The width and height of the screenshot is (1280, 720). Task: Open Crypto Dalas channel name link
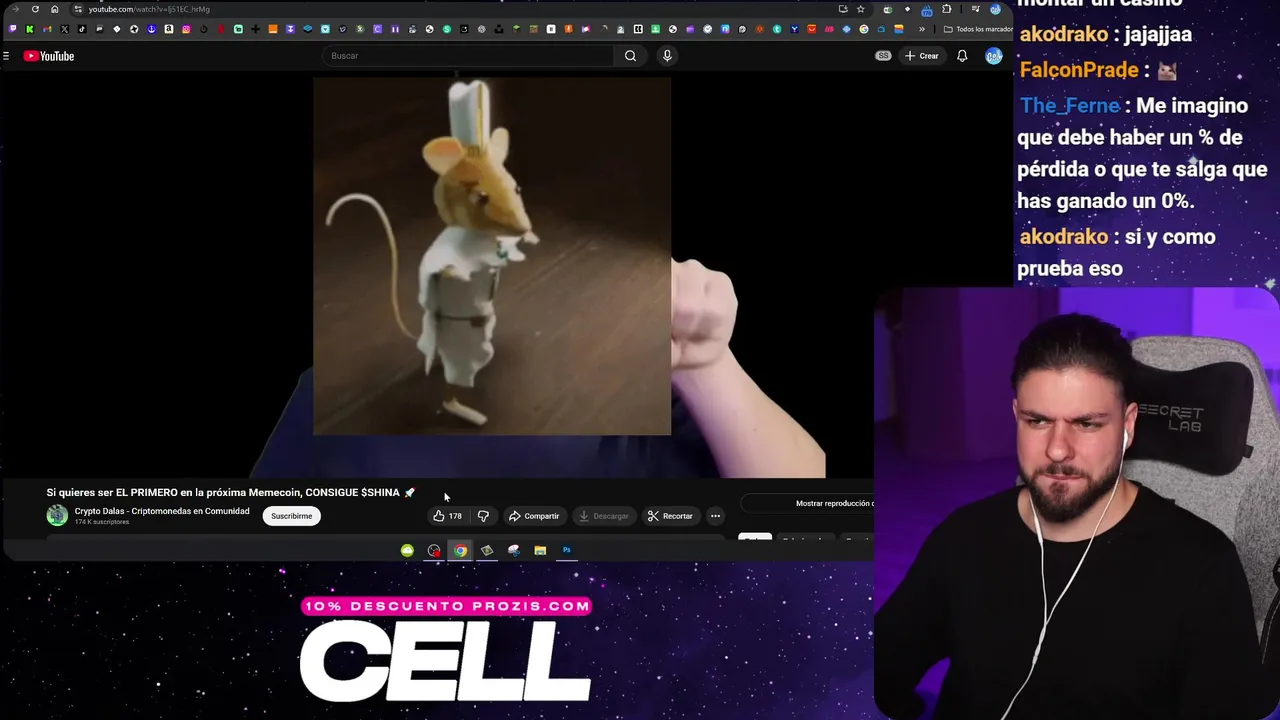tap(162, 511)
